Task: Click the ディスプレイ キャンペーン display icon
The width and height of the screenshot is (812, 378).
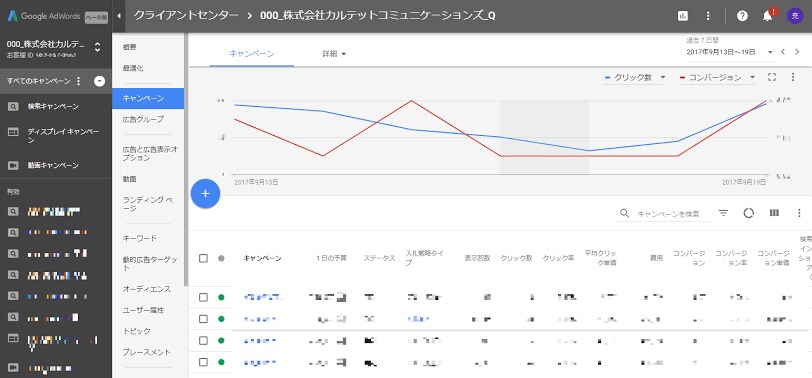Action: pos(13,133)
